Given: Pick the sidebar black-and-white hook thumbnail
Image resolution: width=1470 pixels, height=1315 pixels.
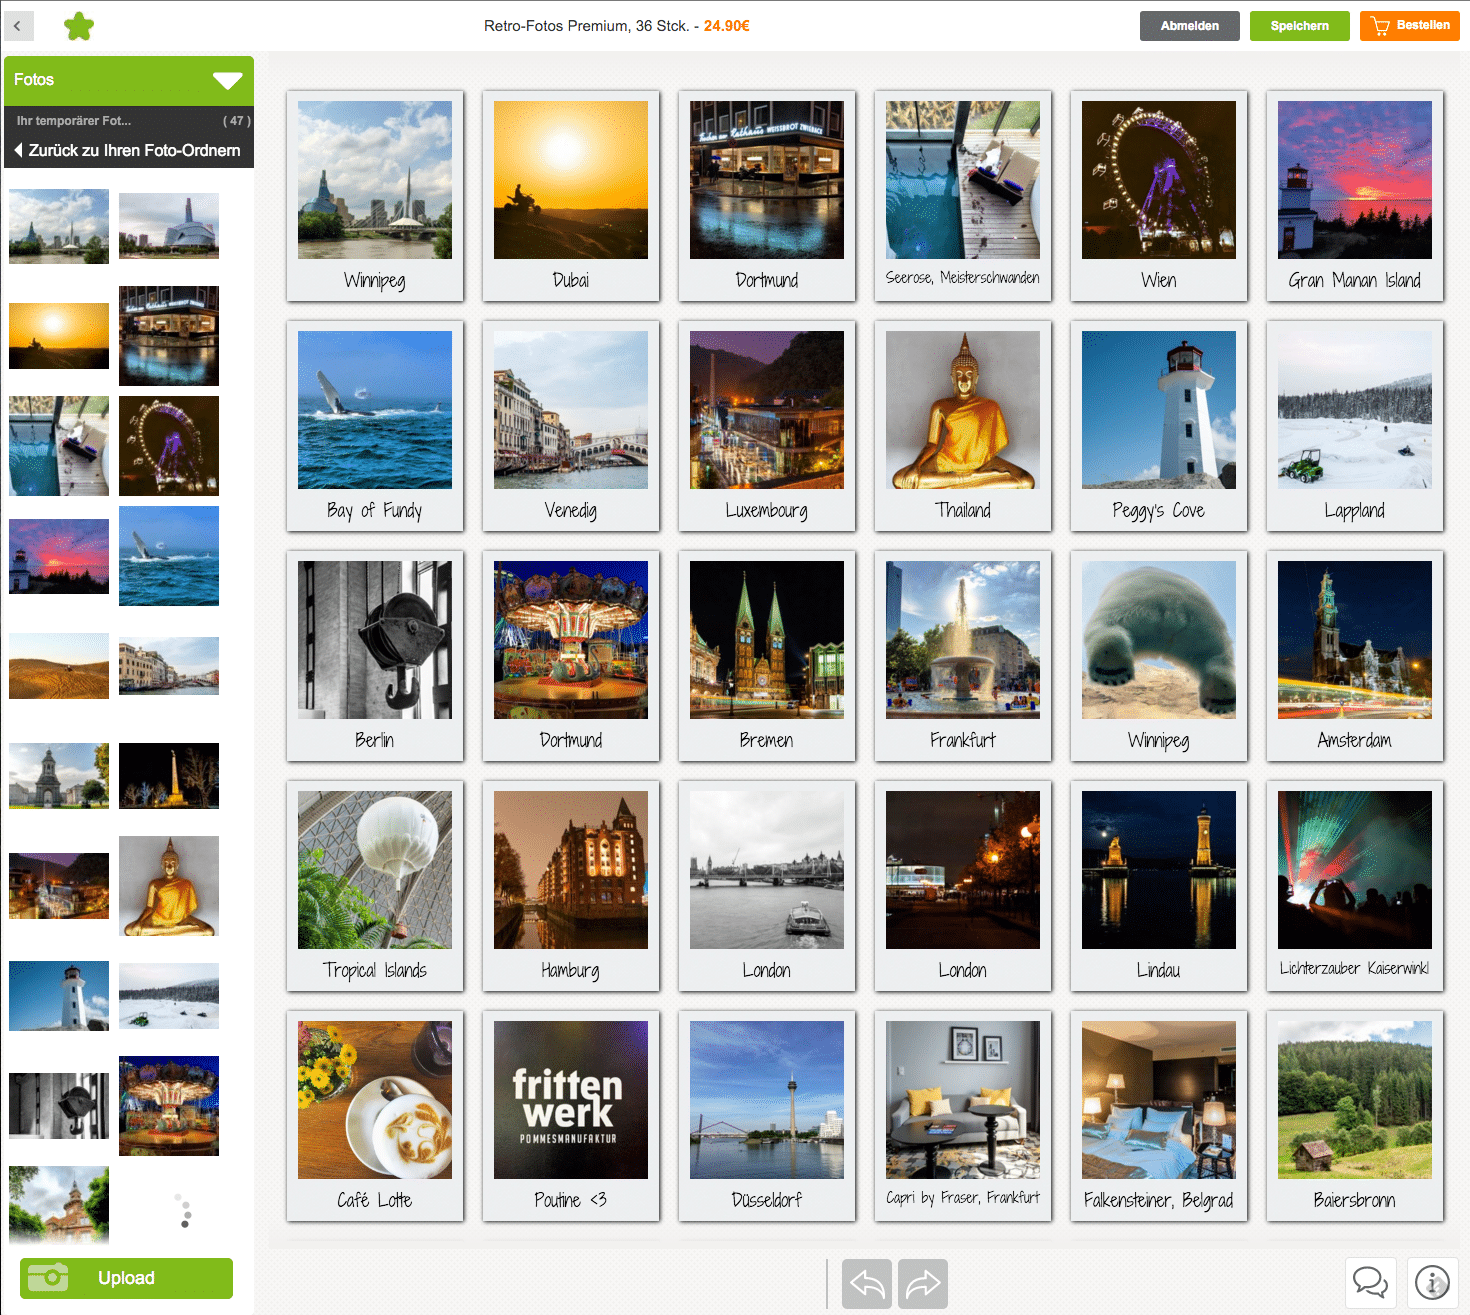Looking at the screenshot, I should coord(59,1106).
